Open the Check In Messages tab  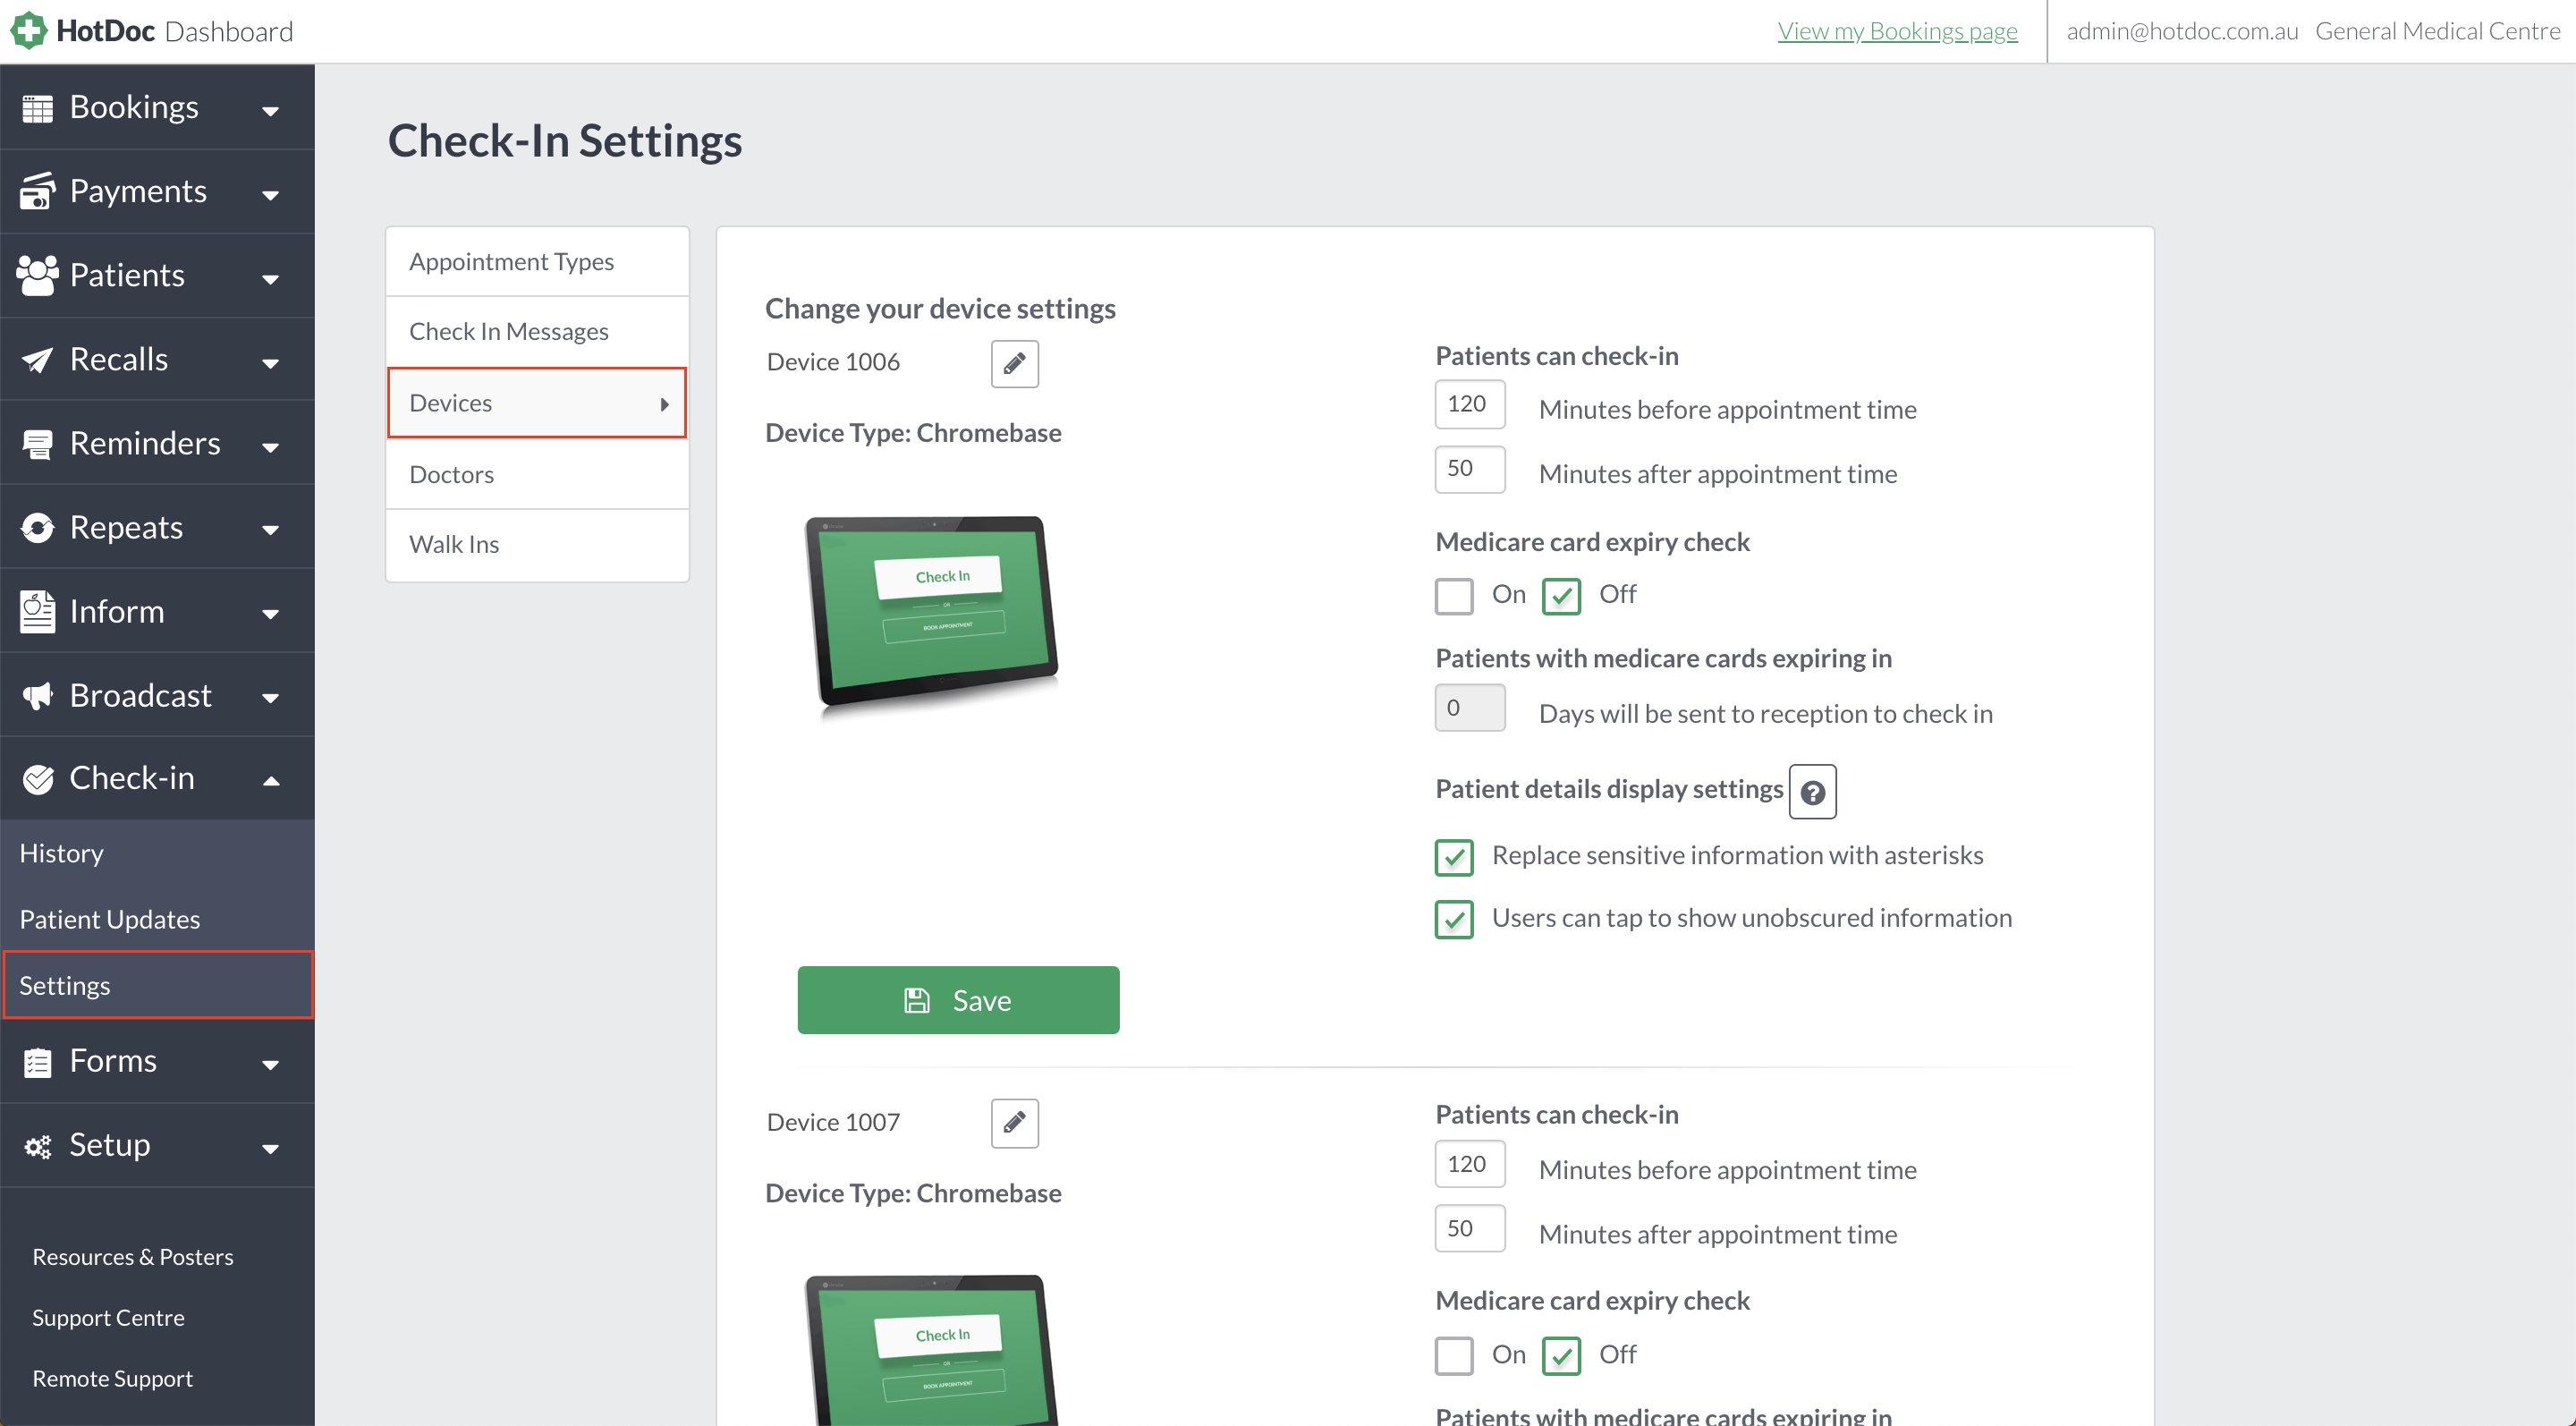(537, 332)
